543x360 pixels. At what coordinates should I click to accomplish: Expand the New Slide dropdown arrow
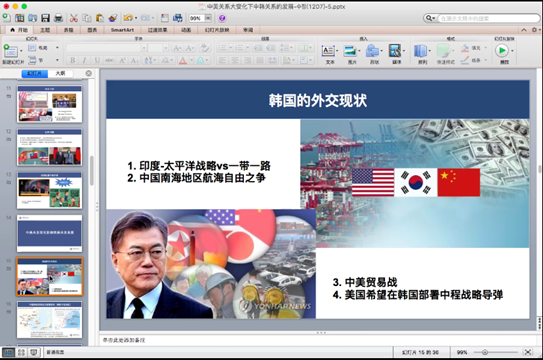21,51
